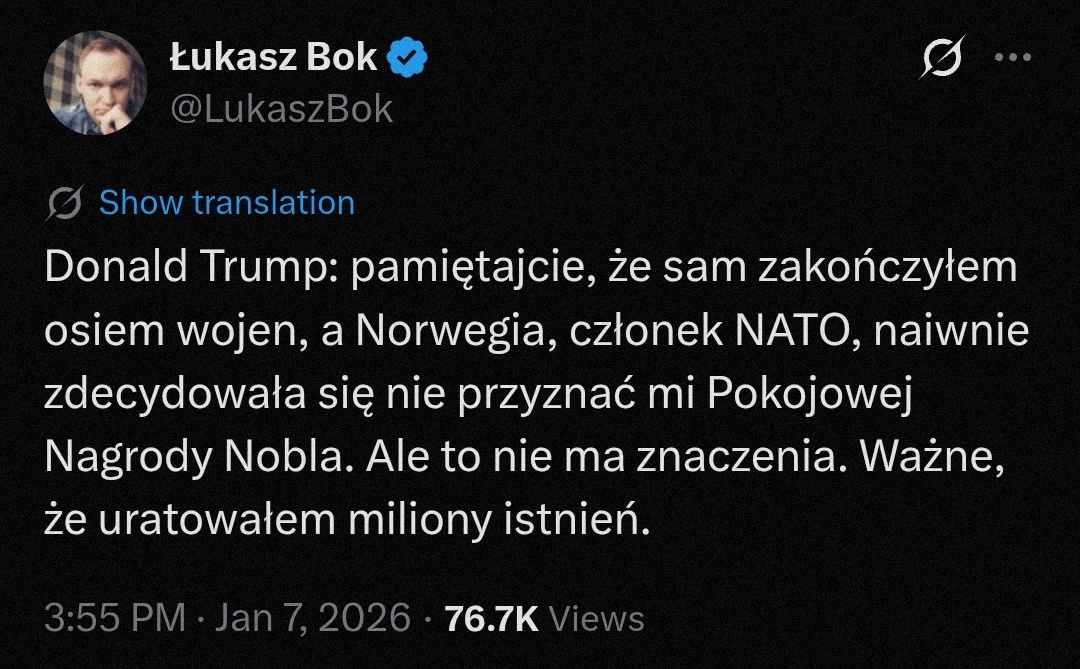Click the @LukaszBok handle
This screenshot has height=669, width=1080.
[x=281, y=108]
